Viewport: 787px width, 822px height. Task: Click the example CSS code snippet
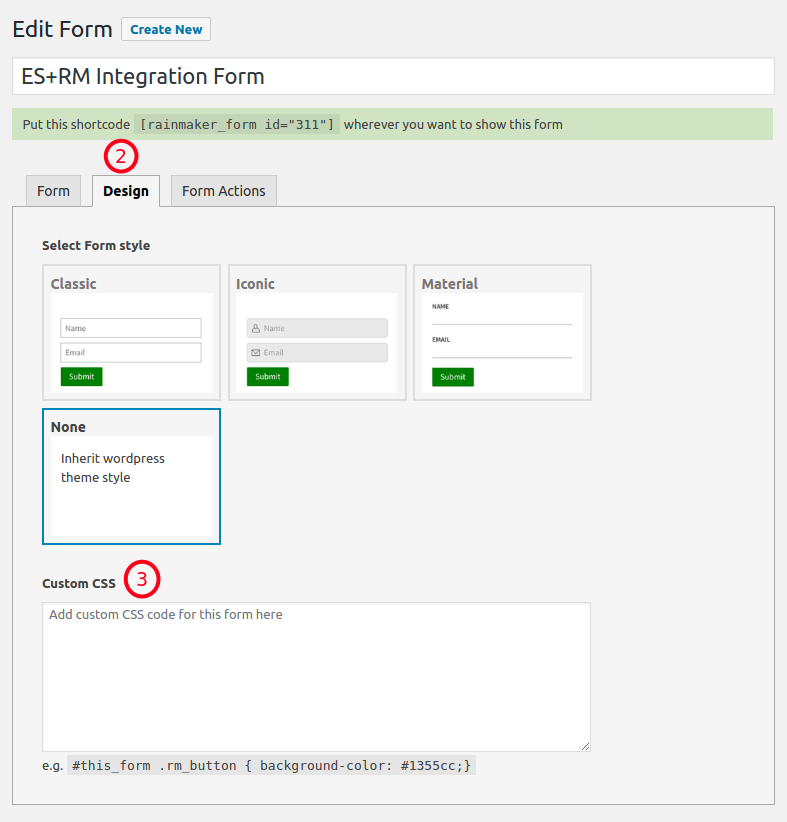pos(271,765)
